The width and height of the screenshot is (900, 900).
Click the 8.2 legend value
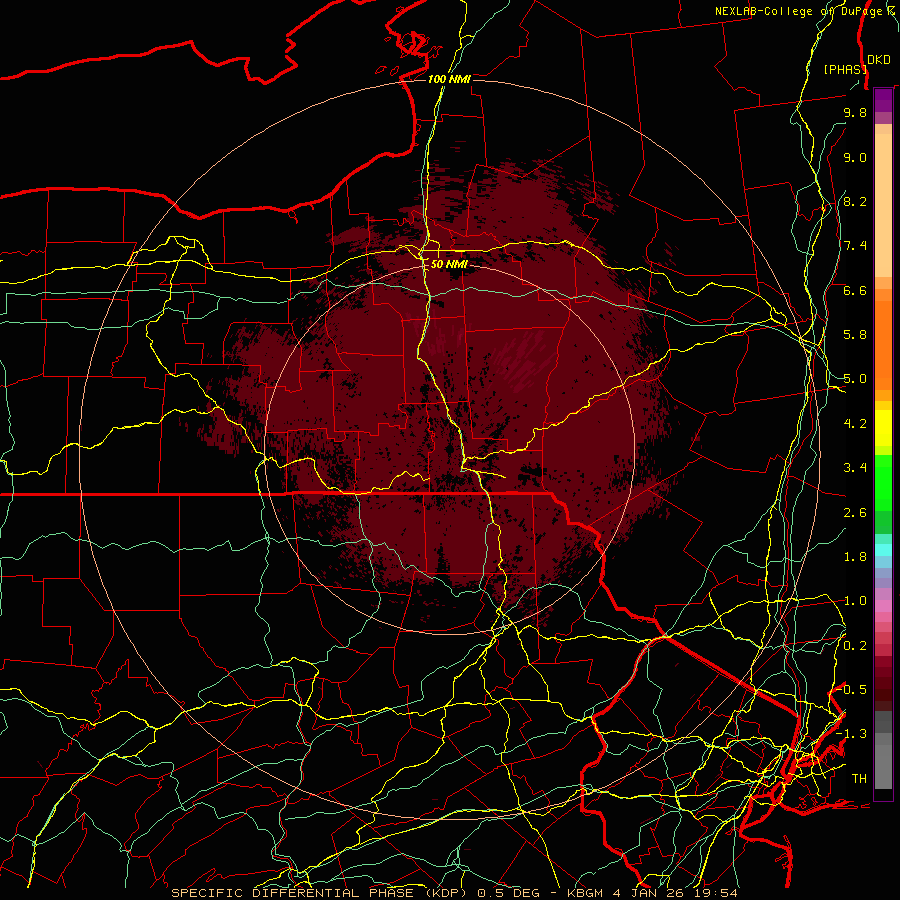pos(855,202)
